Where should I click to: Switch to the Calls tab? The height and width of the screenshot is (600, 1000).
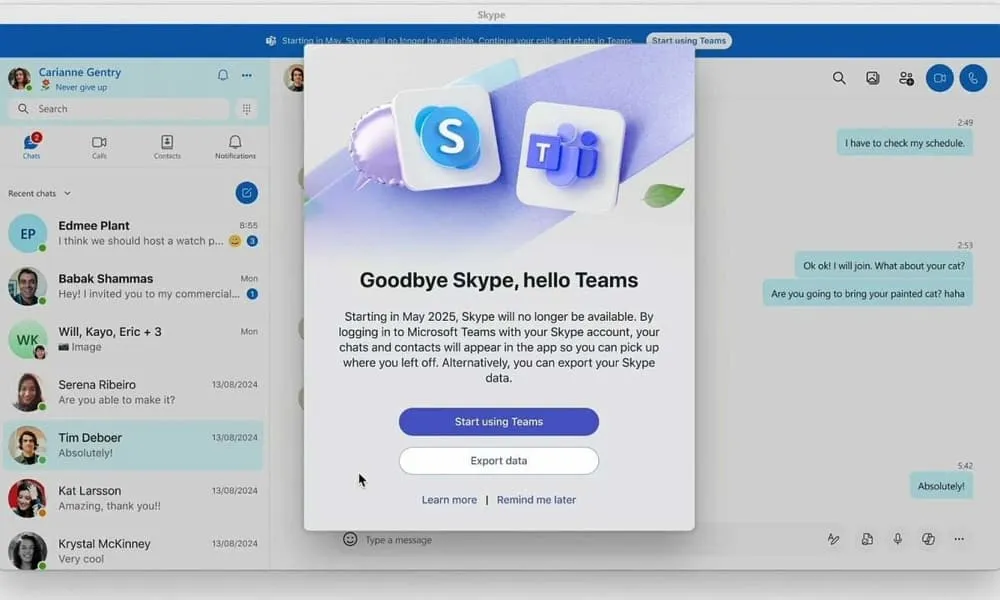(99, 147)
